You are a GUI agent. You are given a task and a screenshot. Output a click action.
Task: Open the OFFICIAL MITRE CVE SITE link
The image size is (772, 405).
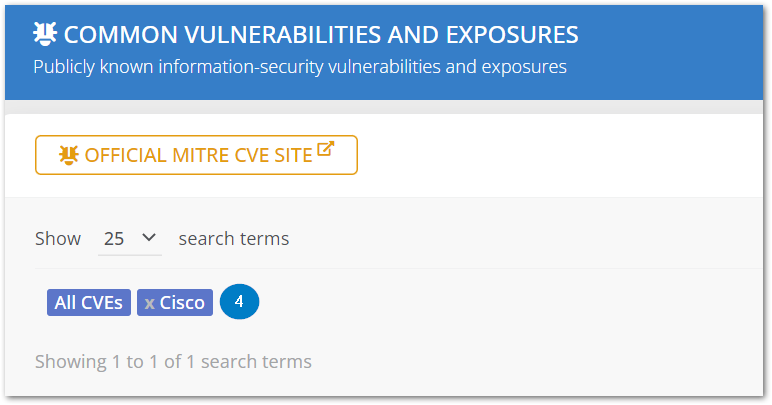[x=196, y=155]
